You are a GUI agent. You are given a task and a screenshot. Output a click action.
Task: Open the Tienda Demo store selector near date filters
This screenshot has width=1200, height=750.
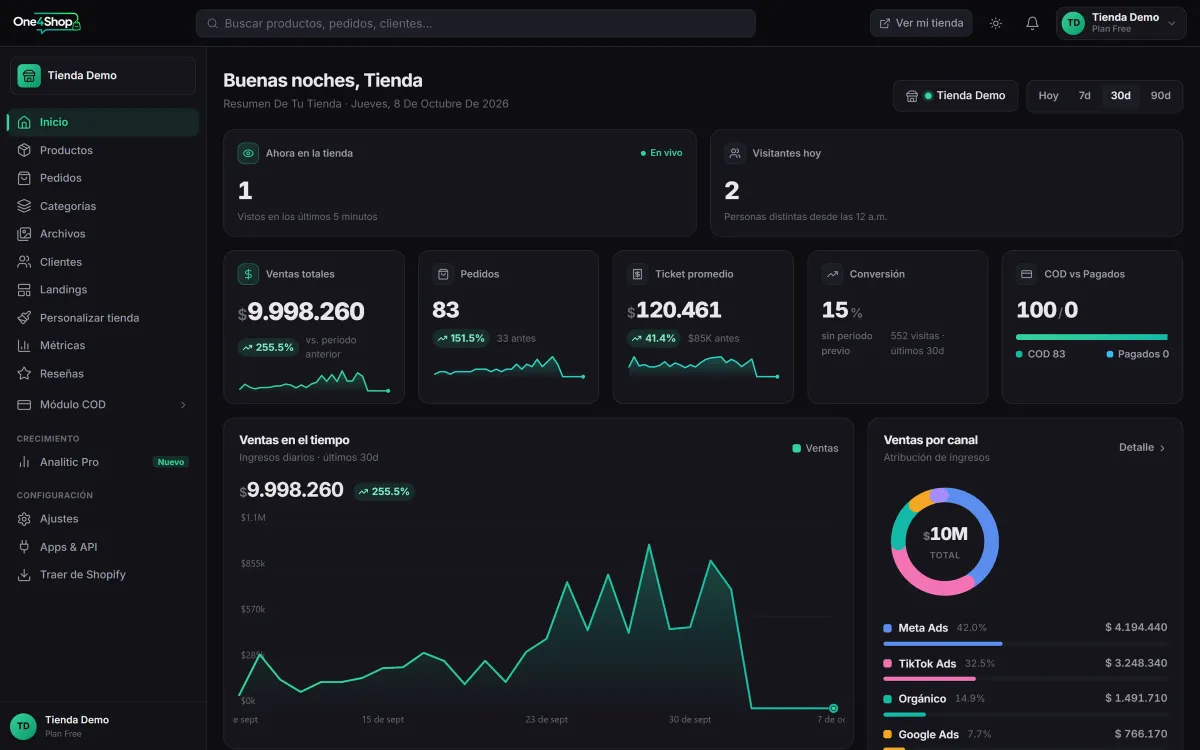click(x=956, y=96)
